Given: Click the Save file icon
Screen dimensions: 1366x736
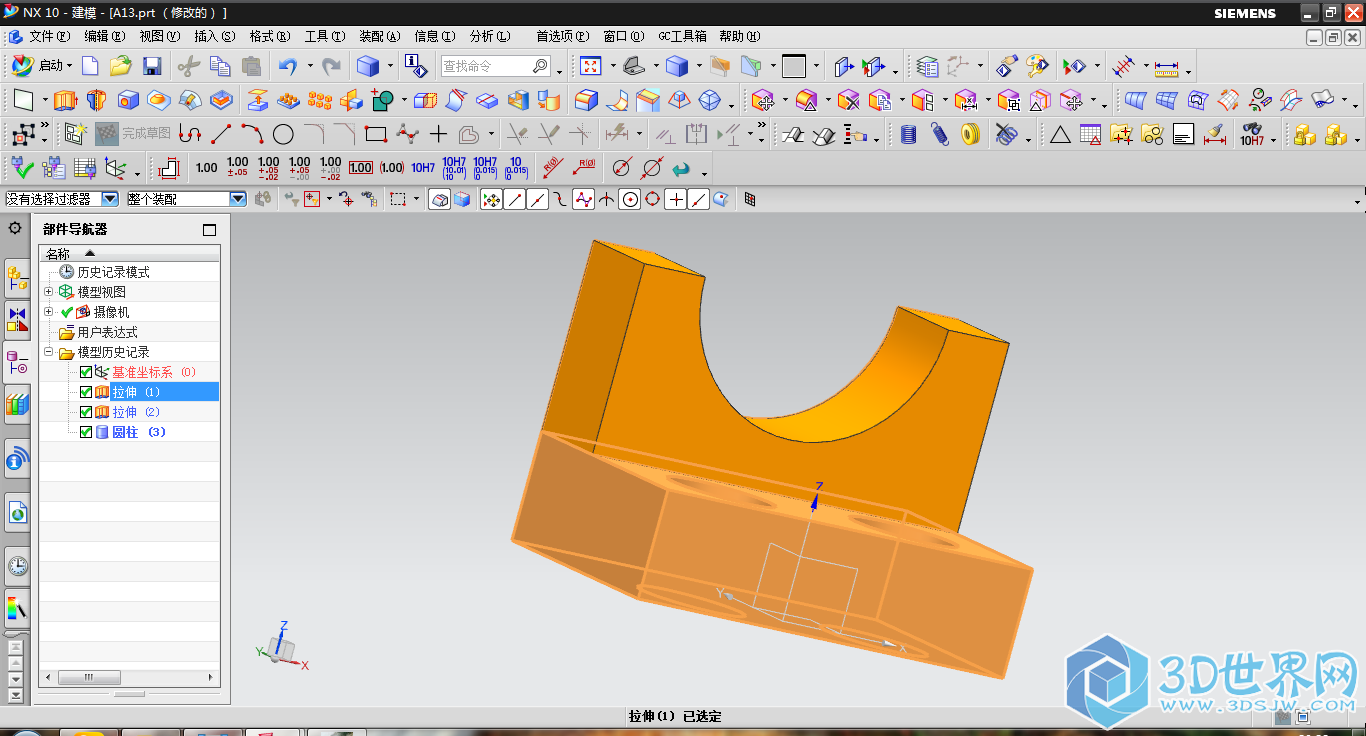Looking at the screenshot, I should [152, 66].
